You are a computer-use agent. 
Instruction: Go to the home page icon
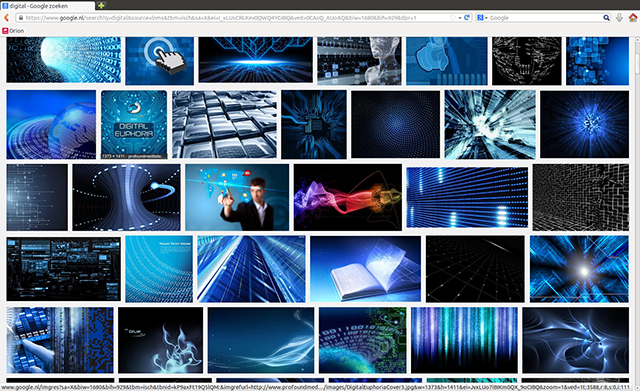click(633, 18)
